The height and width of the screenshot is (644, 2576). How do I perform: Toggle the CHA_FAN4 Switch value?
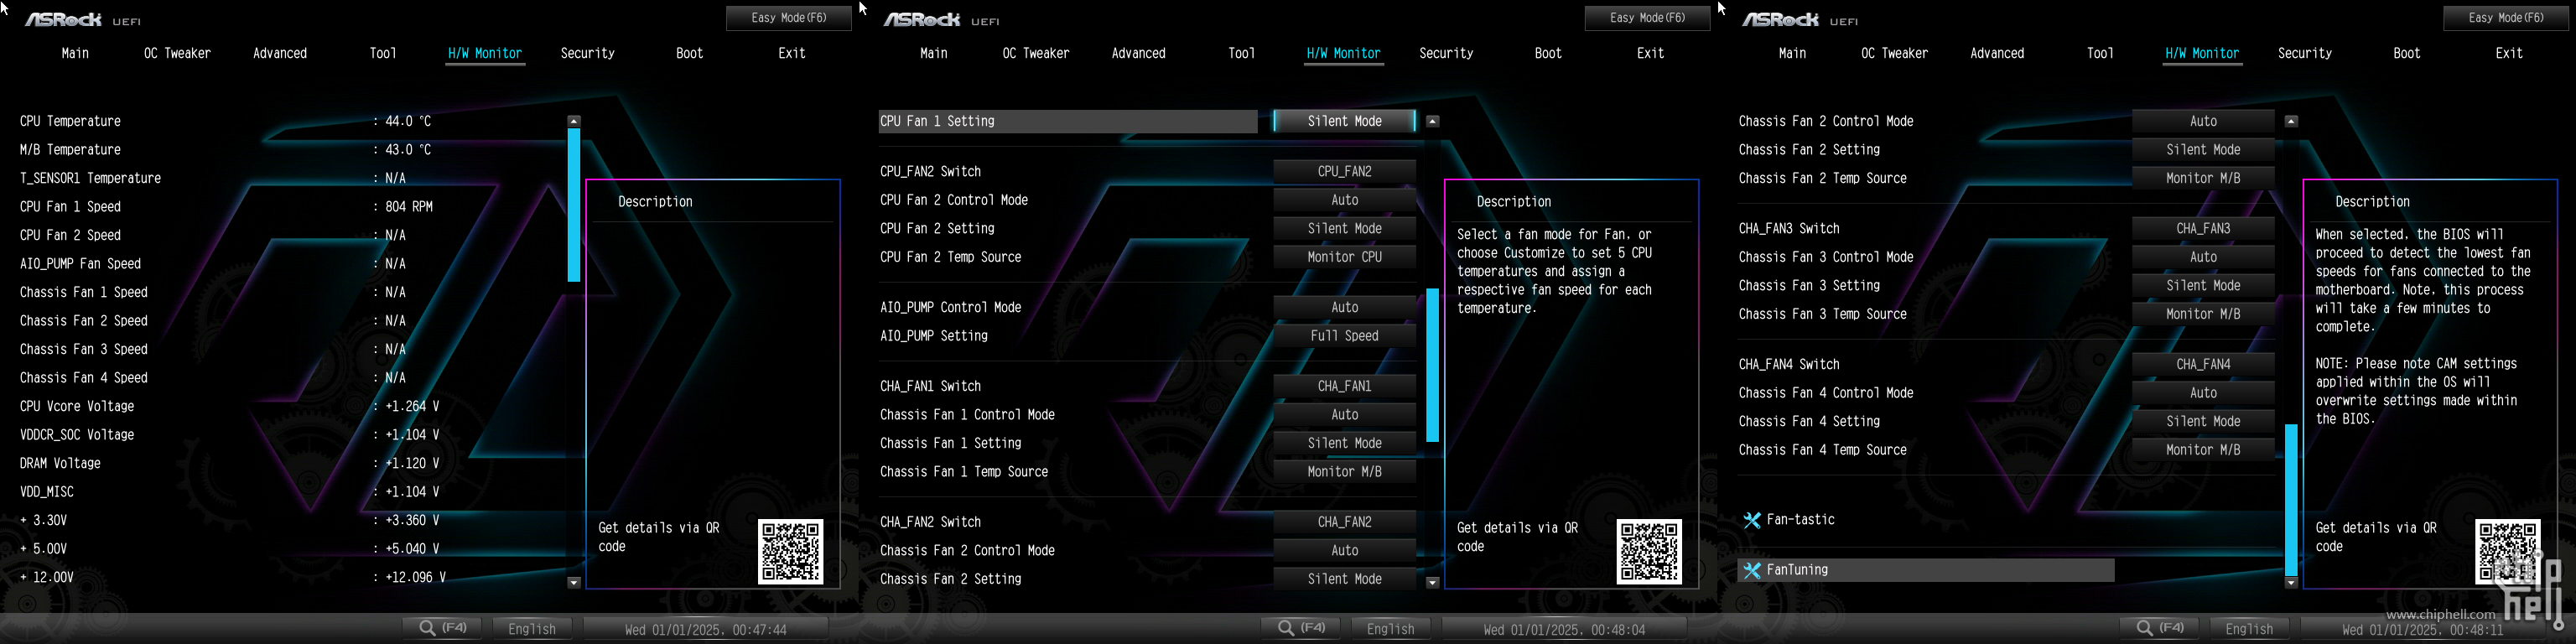(2203, 365)
